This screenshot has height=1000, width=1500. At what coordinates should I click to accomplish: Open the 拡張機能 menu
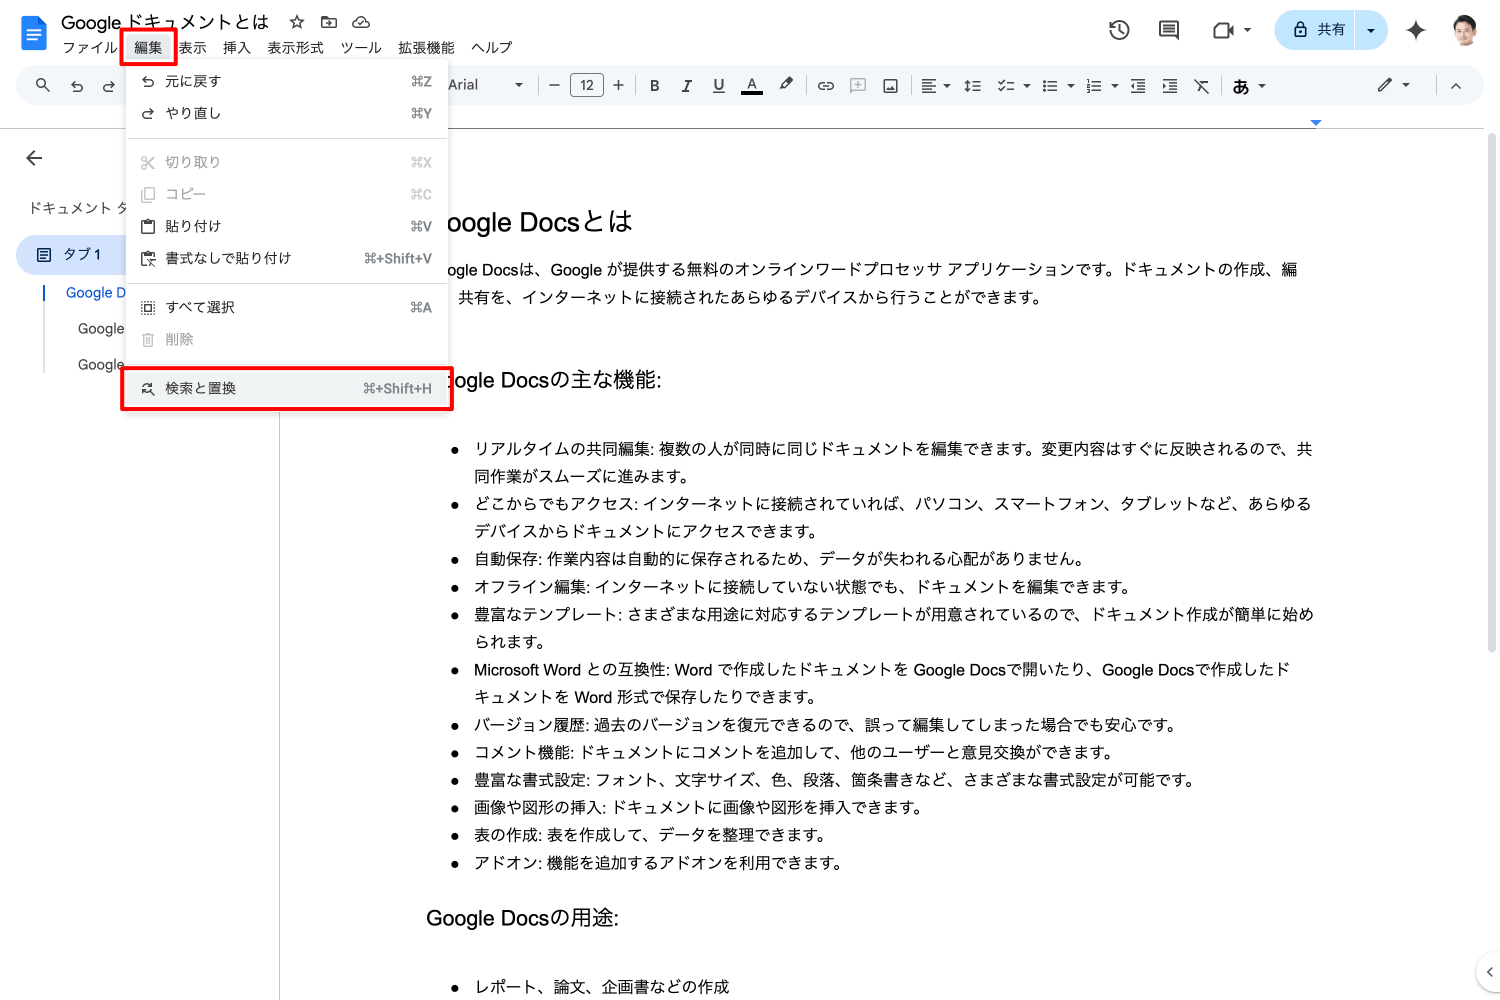tap(426, 47)
